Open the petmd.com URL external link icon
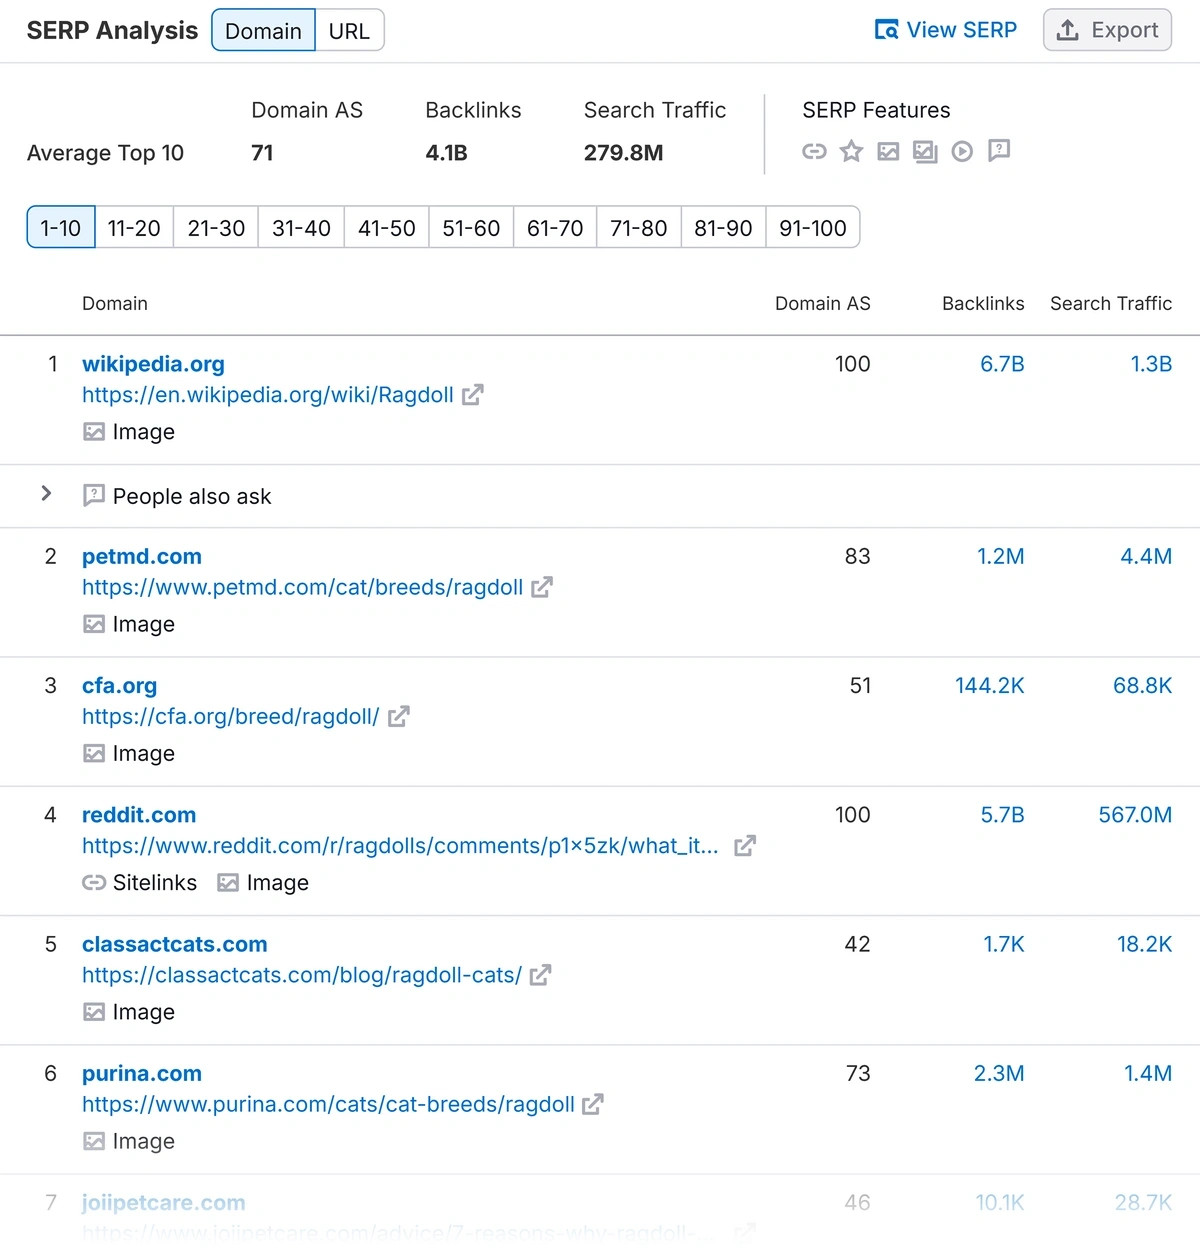 [x=542, y=587]
